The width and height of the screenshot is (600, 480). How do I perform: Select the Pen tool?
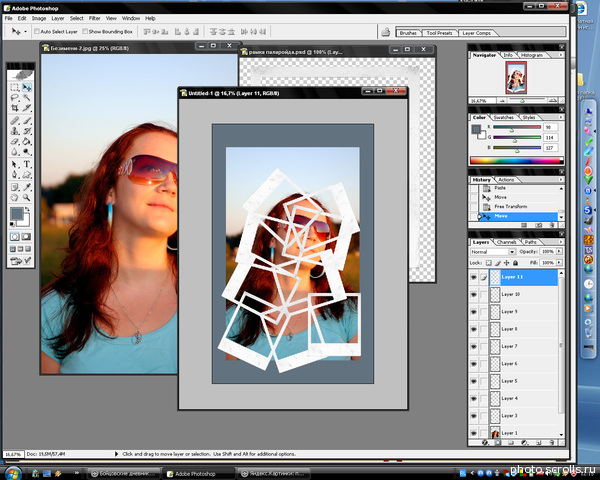click(15, 175)
